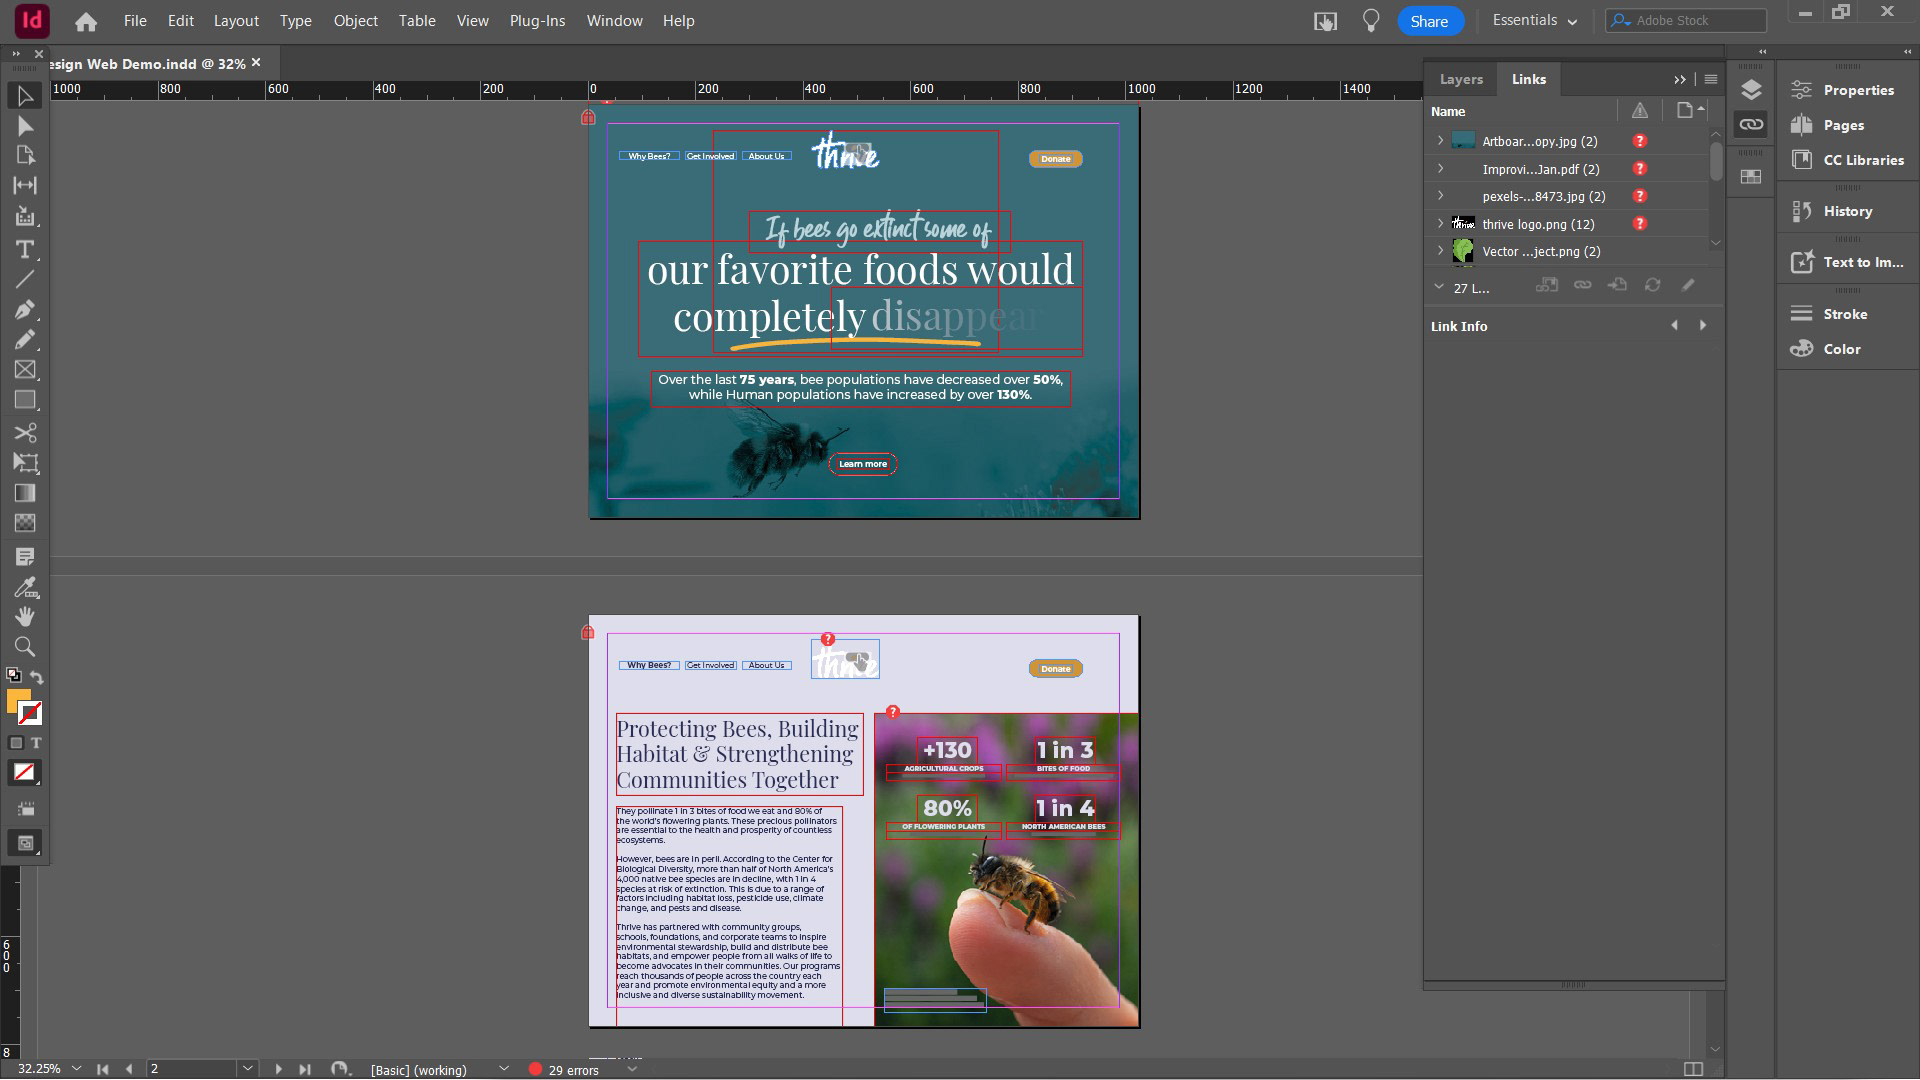The width and height of the screenshot is (1920, 1080).
Task: Switch to the Layers tab
Action: 1460,79
